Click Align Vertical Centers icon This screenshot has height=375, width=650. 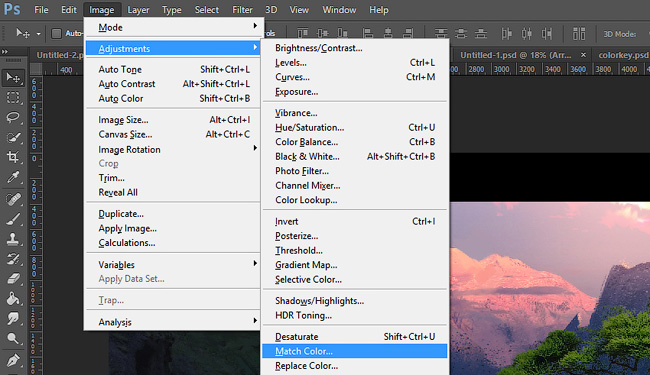(322, 33)
